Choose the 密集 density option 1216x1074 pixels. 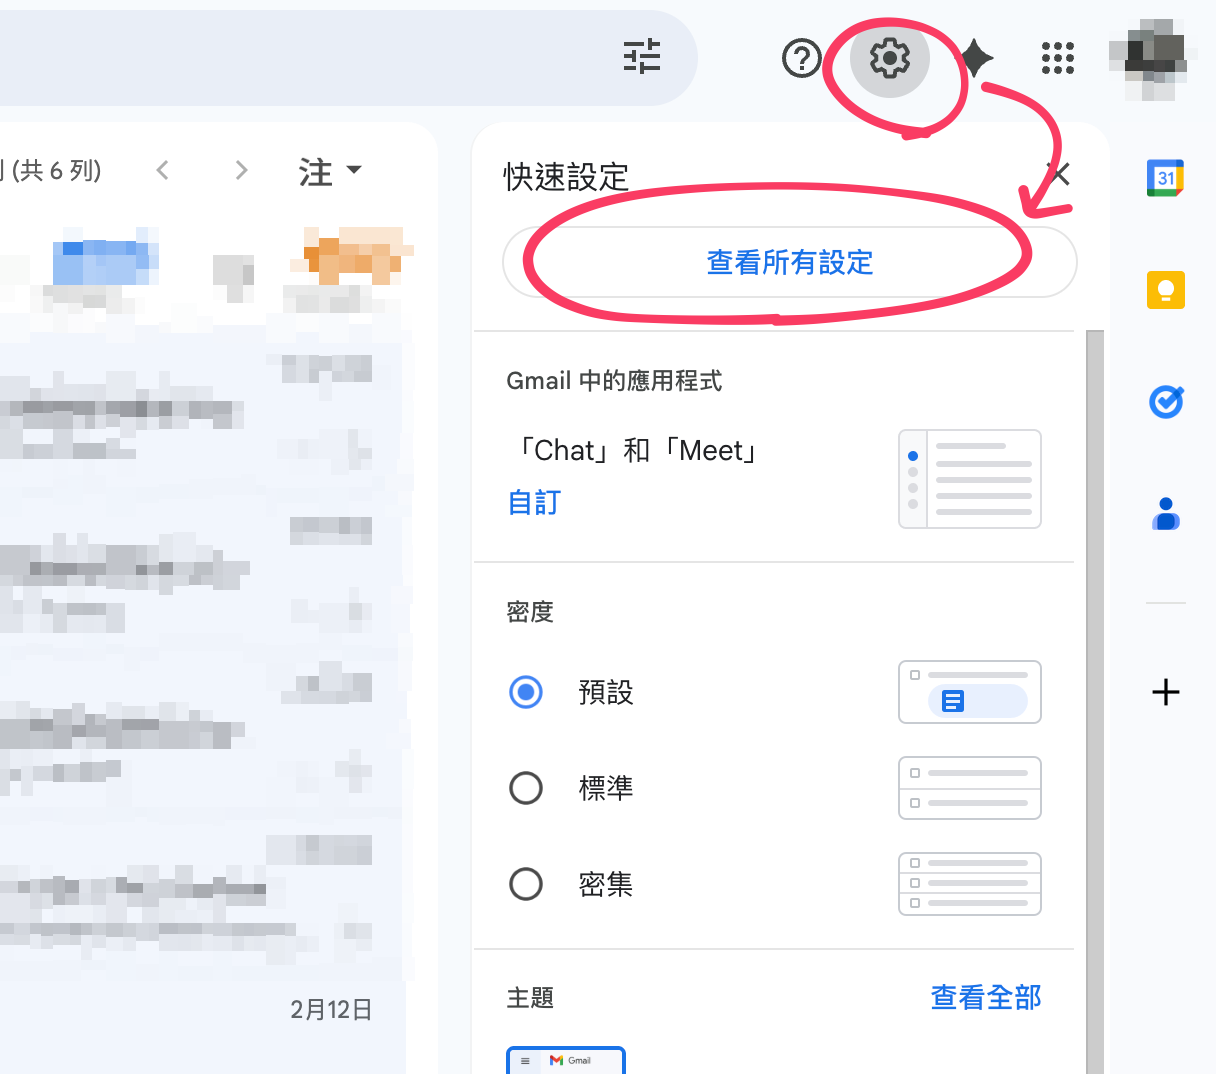[x=526, y=884]
